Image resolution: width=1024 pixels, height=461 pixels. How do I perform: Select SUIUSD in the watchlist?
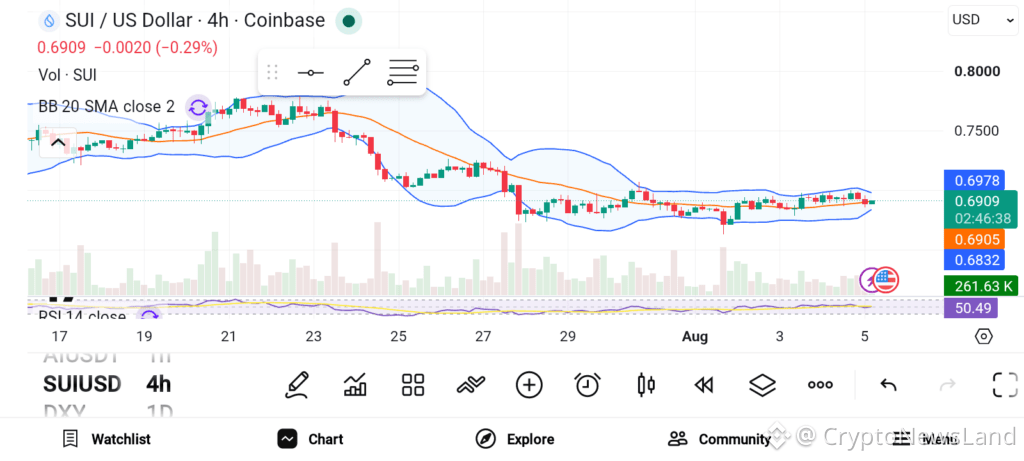click(x=82, y=384)
